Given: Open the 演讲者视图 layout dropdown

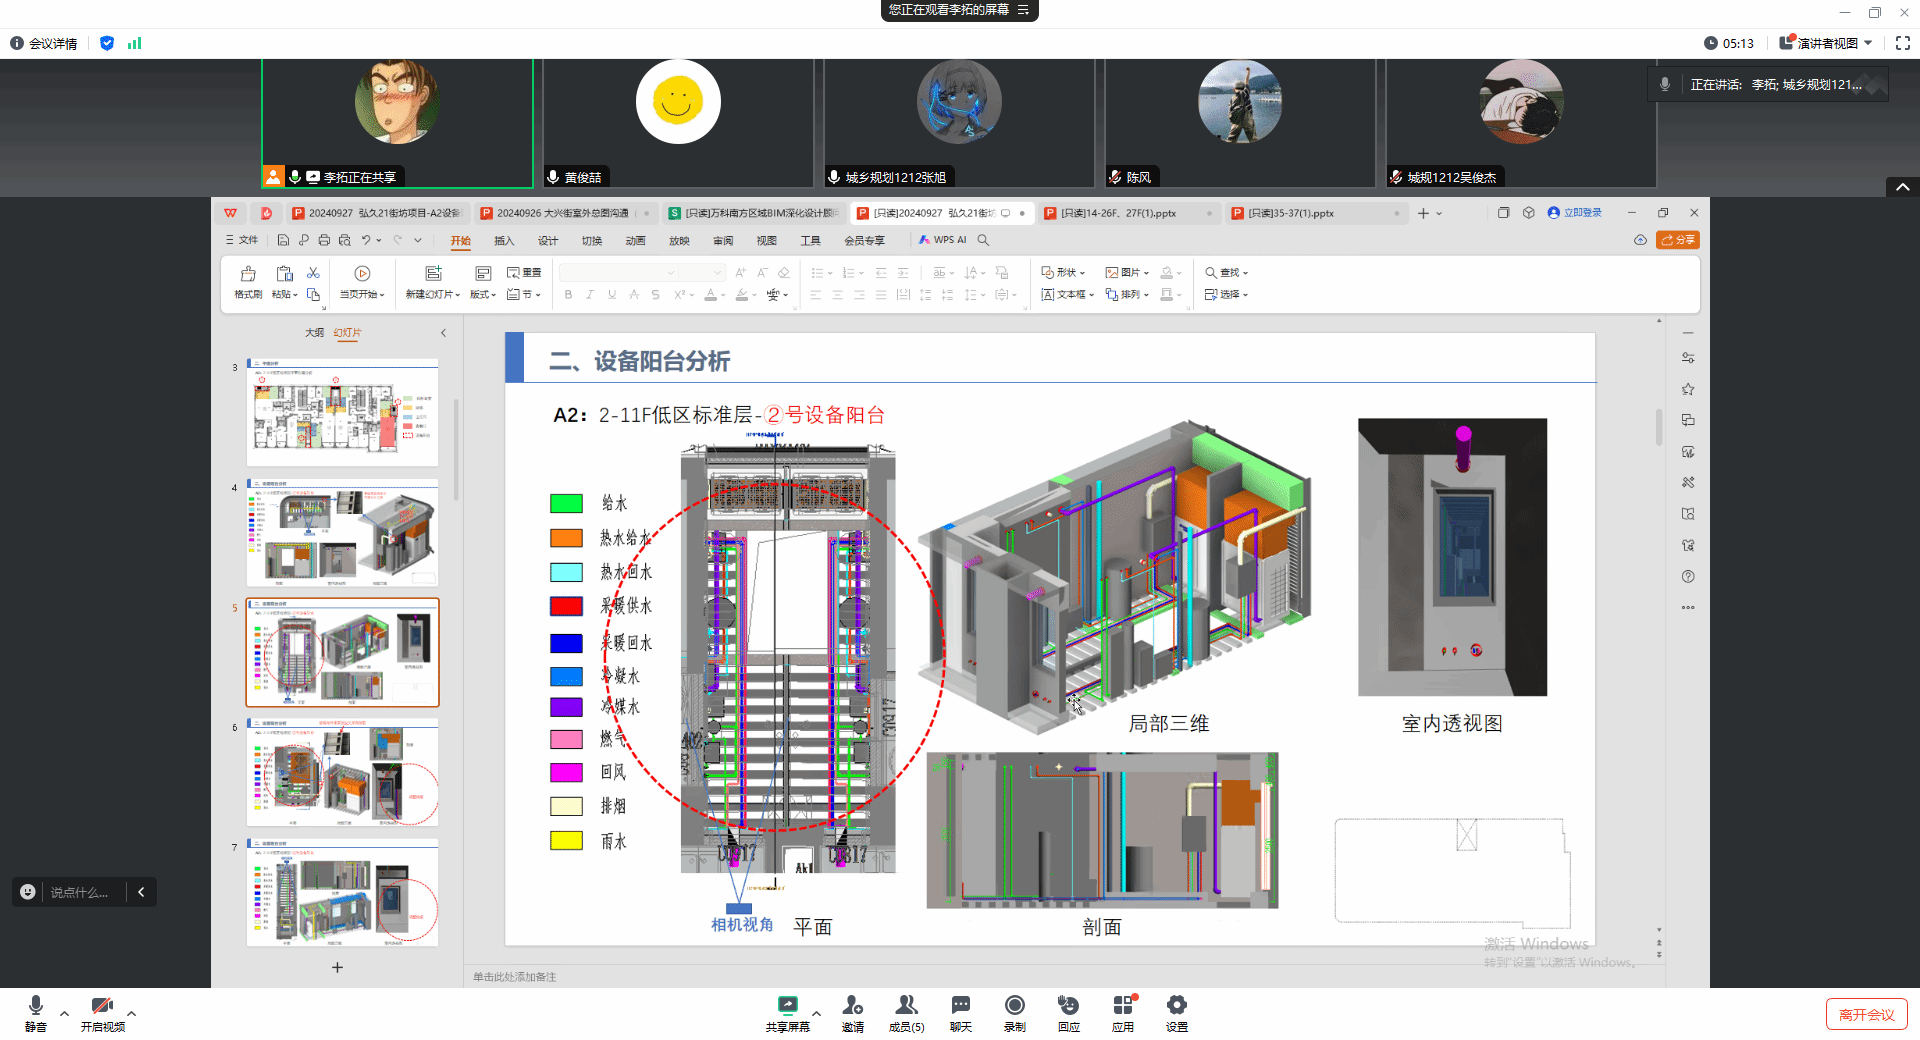Looking at the screenshot, I should coord(1826,43).
